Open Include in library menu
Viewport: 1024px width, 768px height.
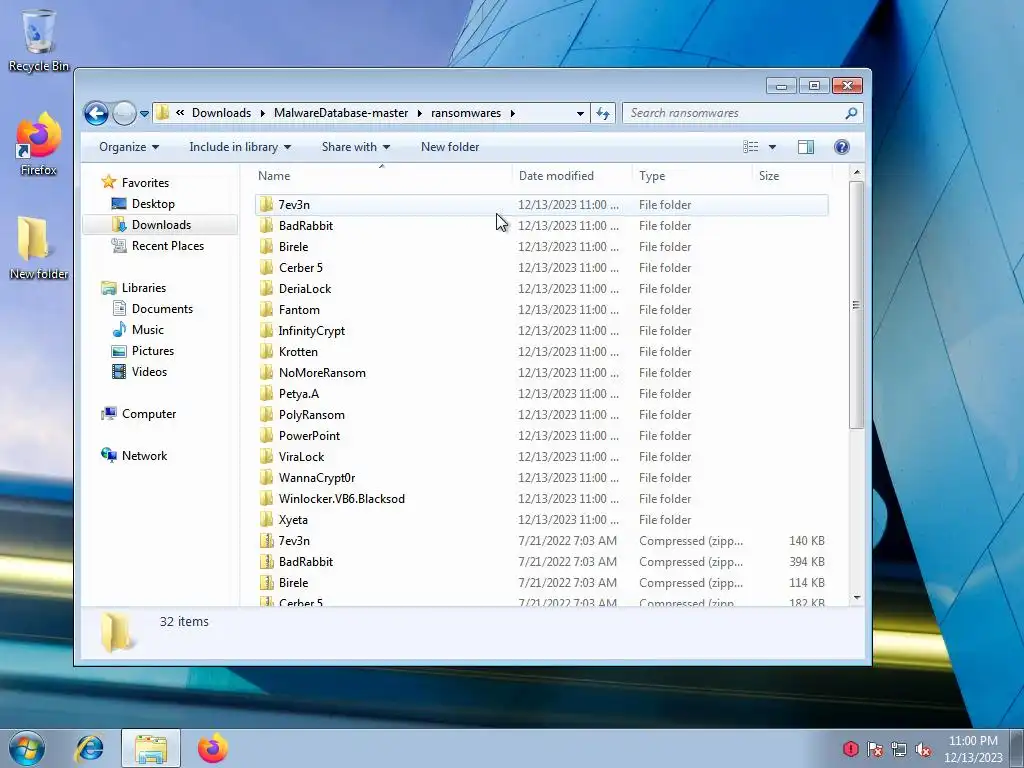(x=240, y=147)
